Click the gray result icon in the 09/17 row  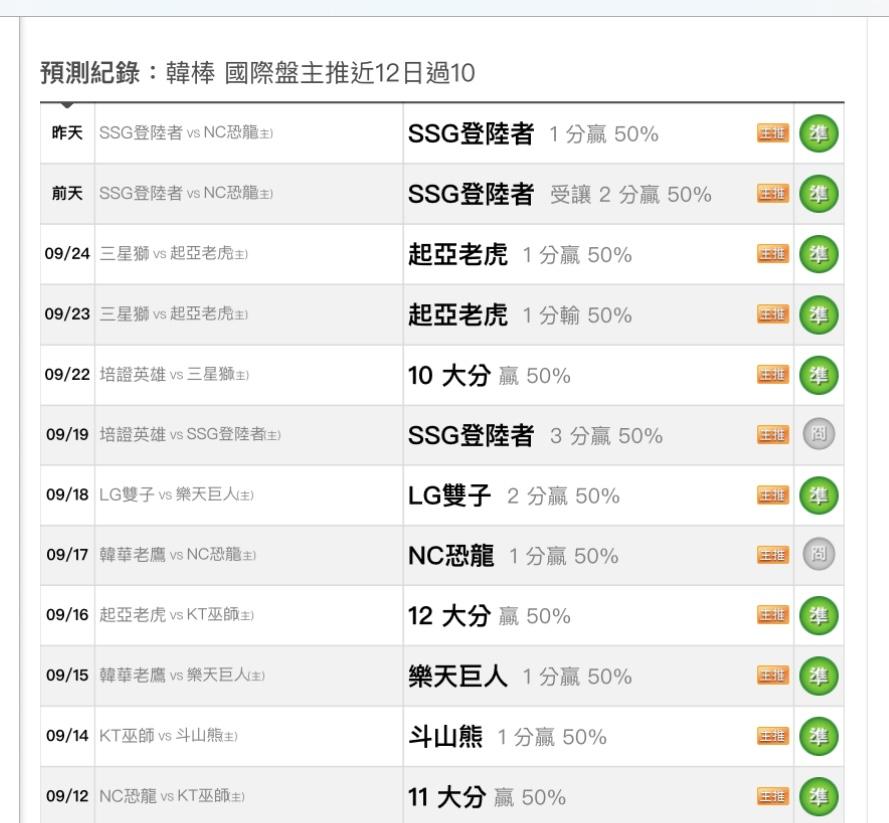(x=819, y=554)
